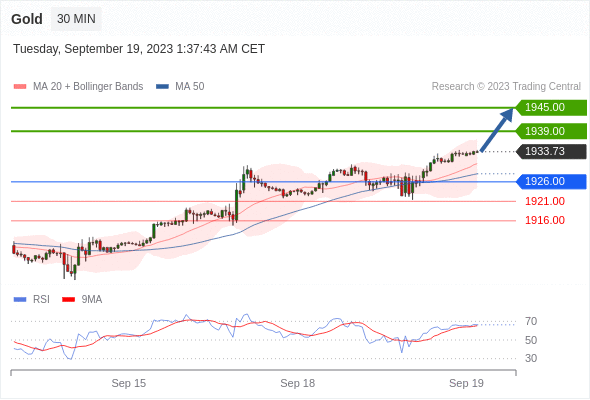Viewport: 590px width, 400px height.
Task: Click the Research Trading Central copyright text
Action: pyautogui.click(x=506, y=87)
